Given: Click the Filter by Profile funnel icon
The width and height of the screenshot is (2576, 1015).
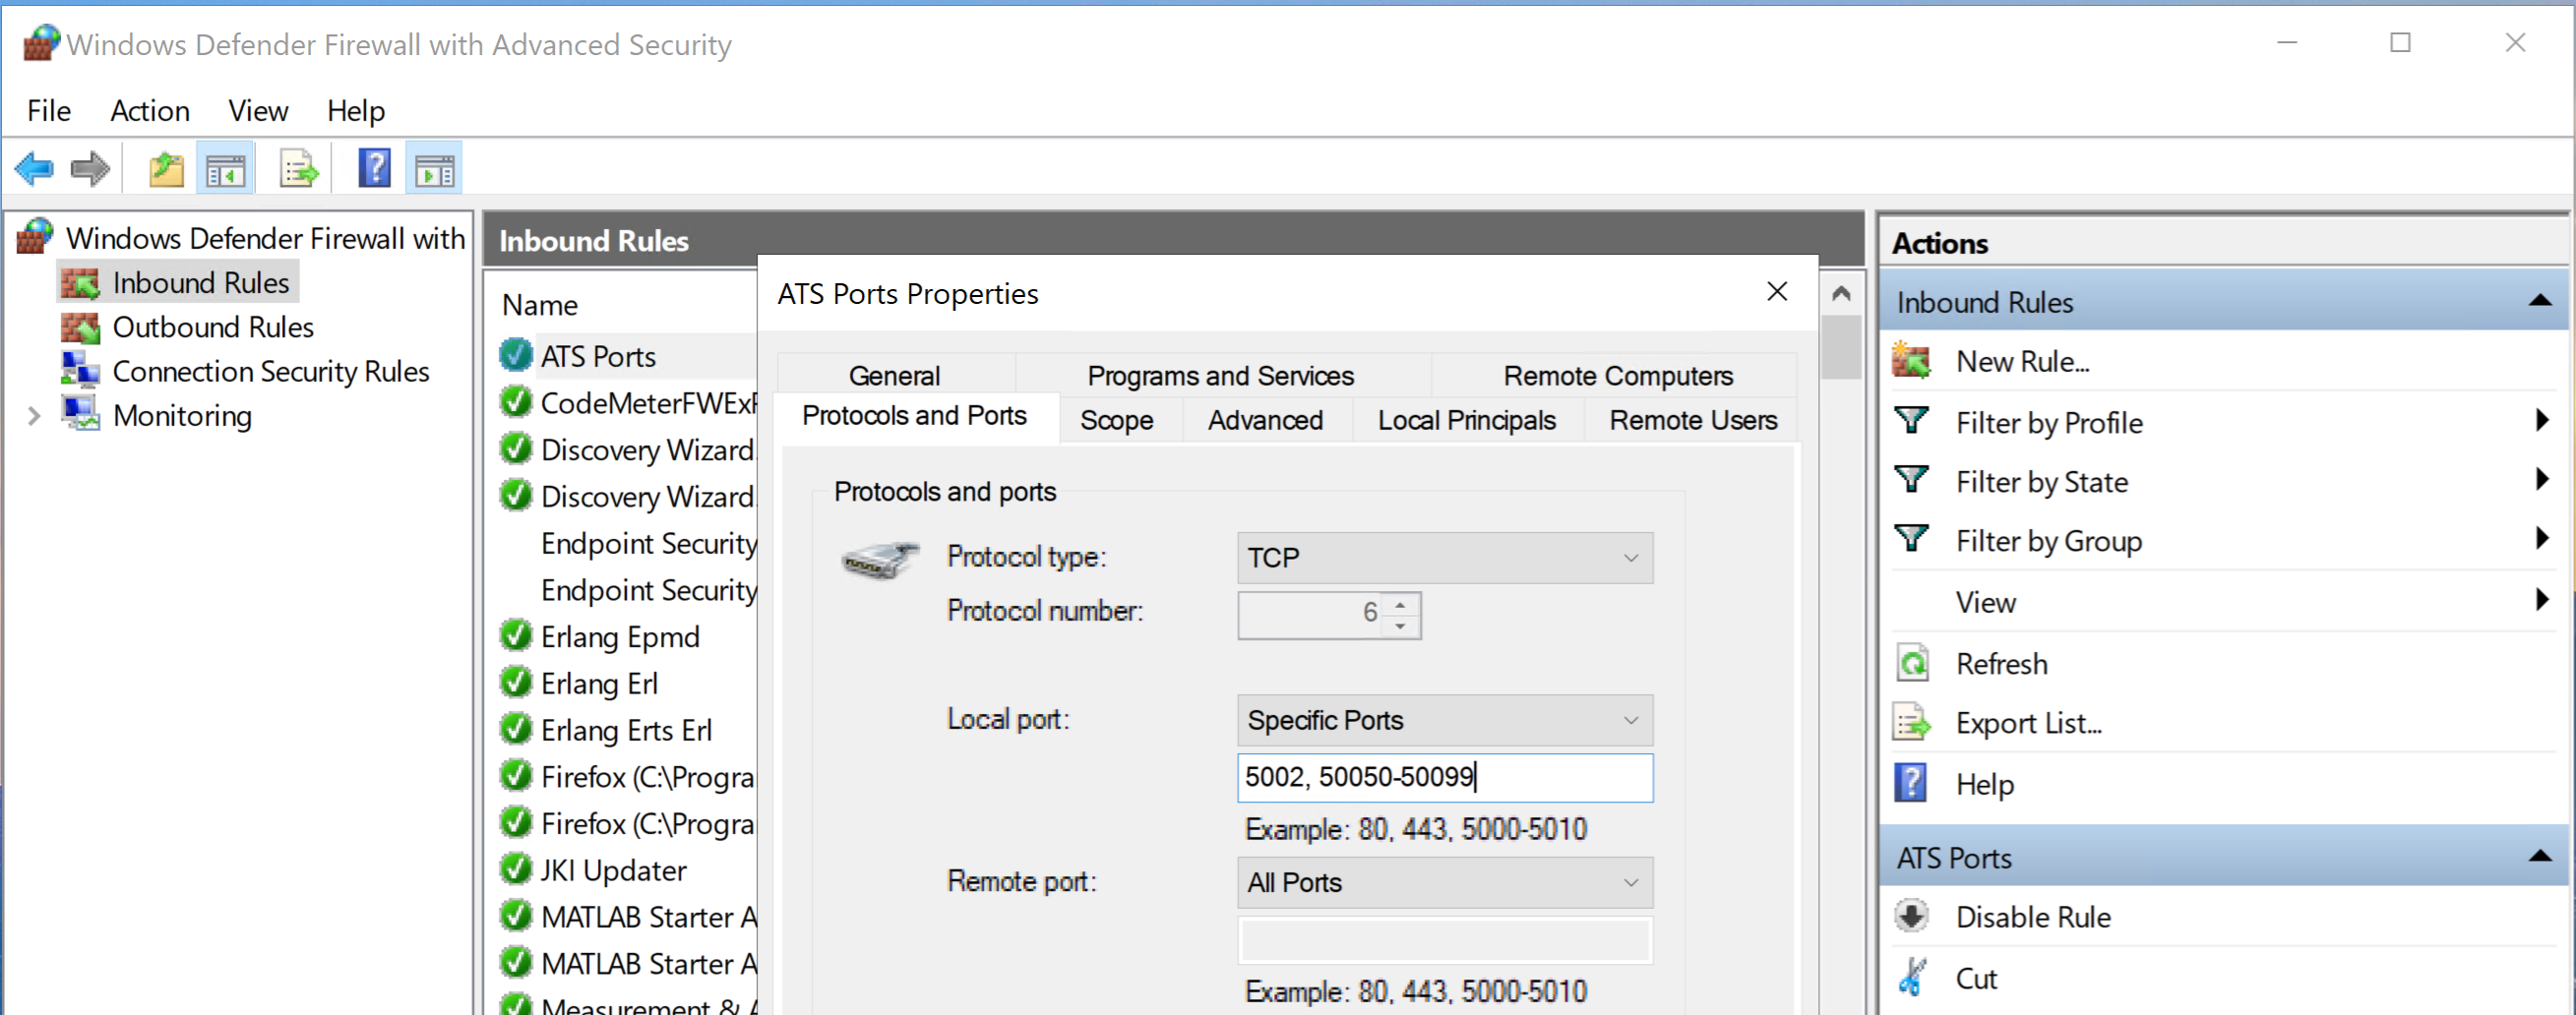Looking at the screenshot, I should click(x=1911, y=420).
